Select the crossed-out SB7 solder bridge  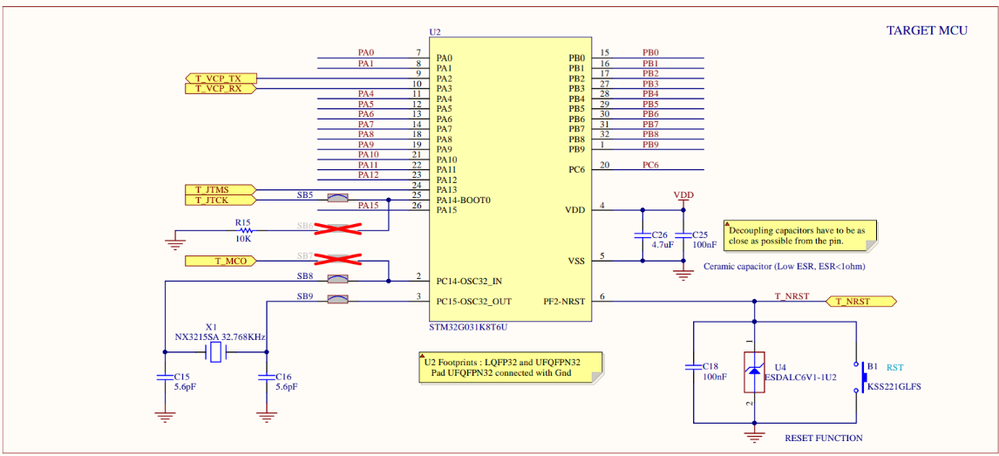pyautogui.click(x=338, y=260)
